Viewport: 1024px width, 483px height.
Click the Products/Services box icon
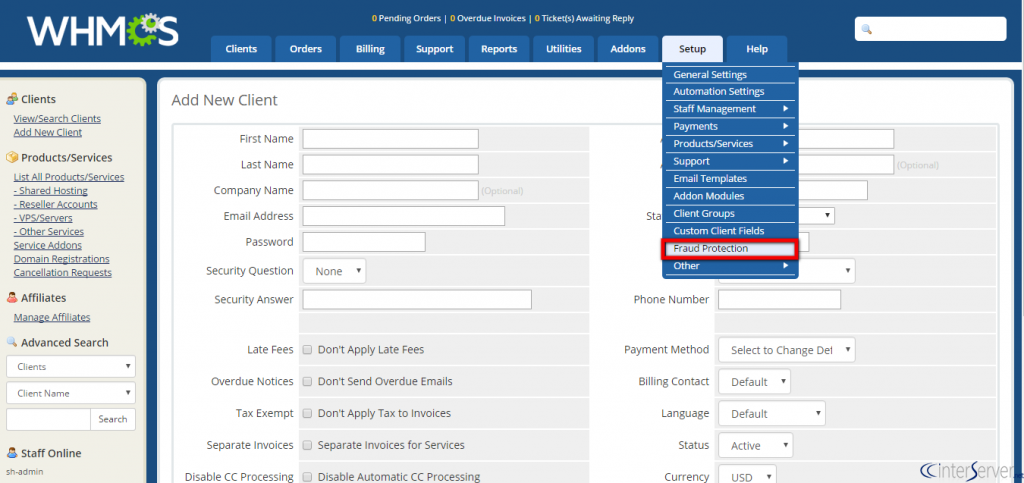[x=12, y=157]
